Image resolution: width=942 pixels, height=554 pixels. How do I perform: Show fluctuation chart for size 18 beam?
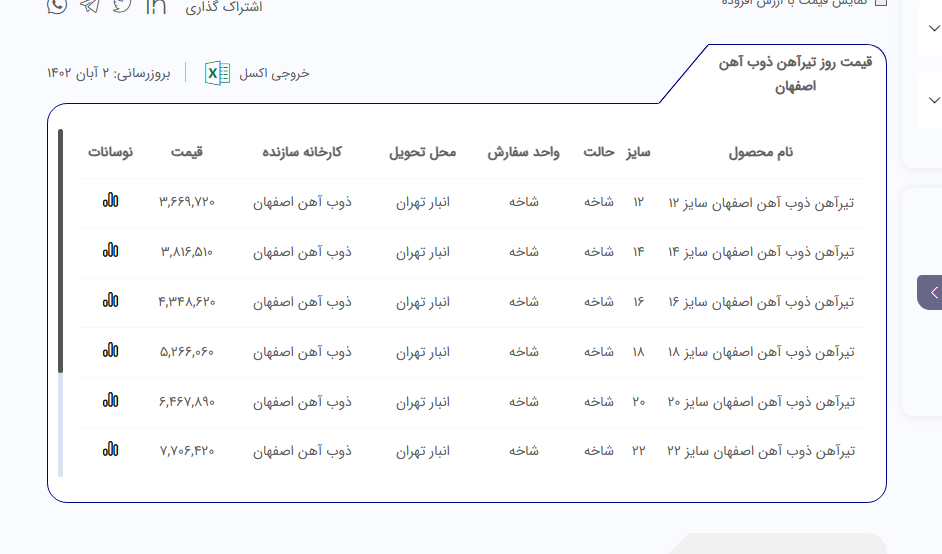click(110, 350)
